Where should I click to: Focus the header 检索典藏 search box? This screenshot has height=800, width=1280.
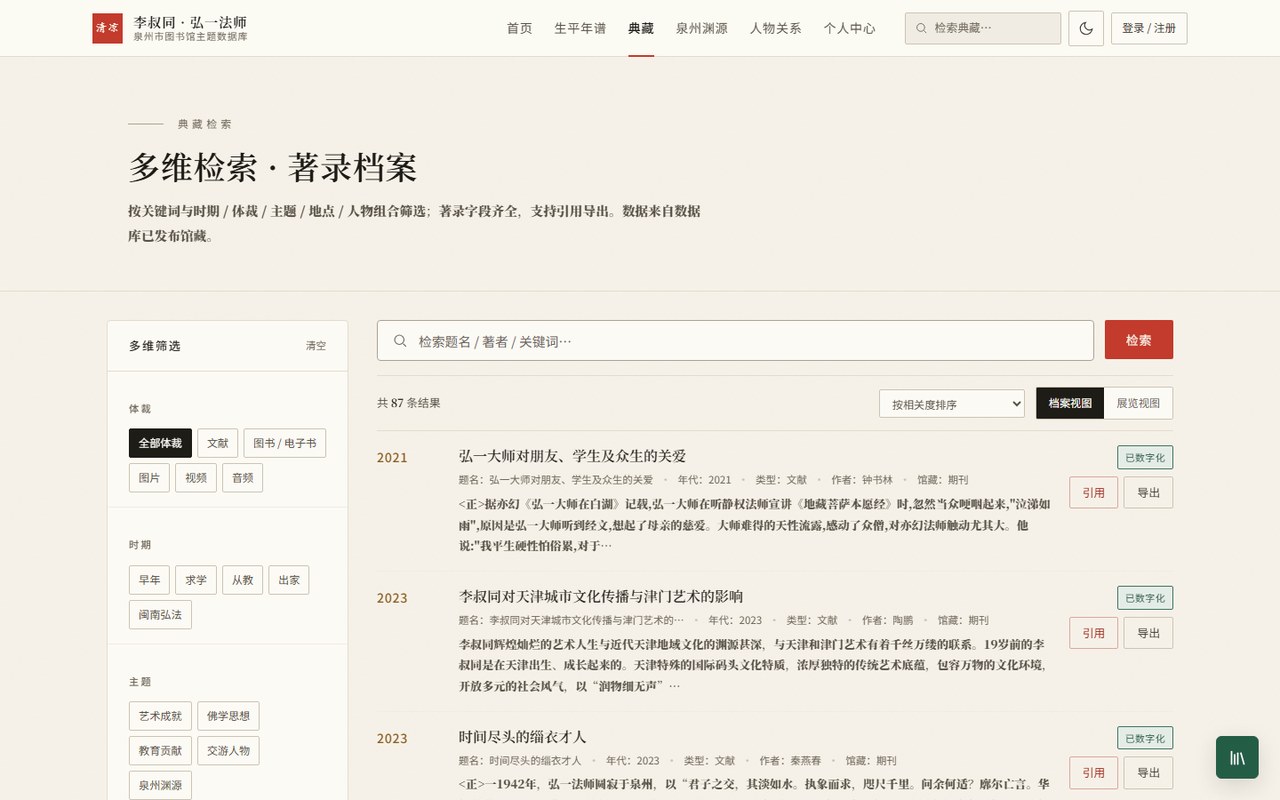pos(983,28)
